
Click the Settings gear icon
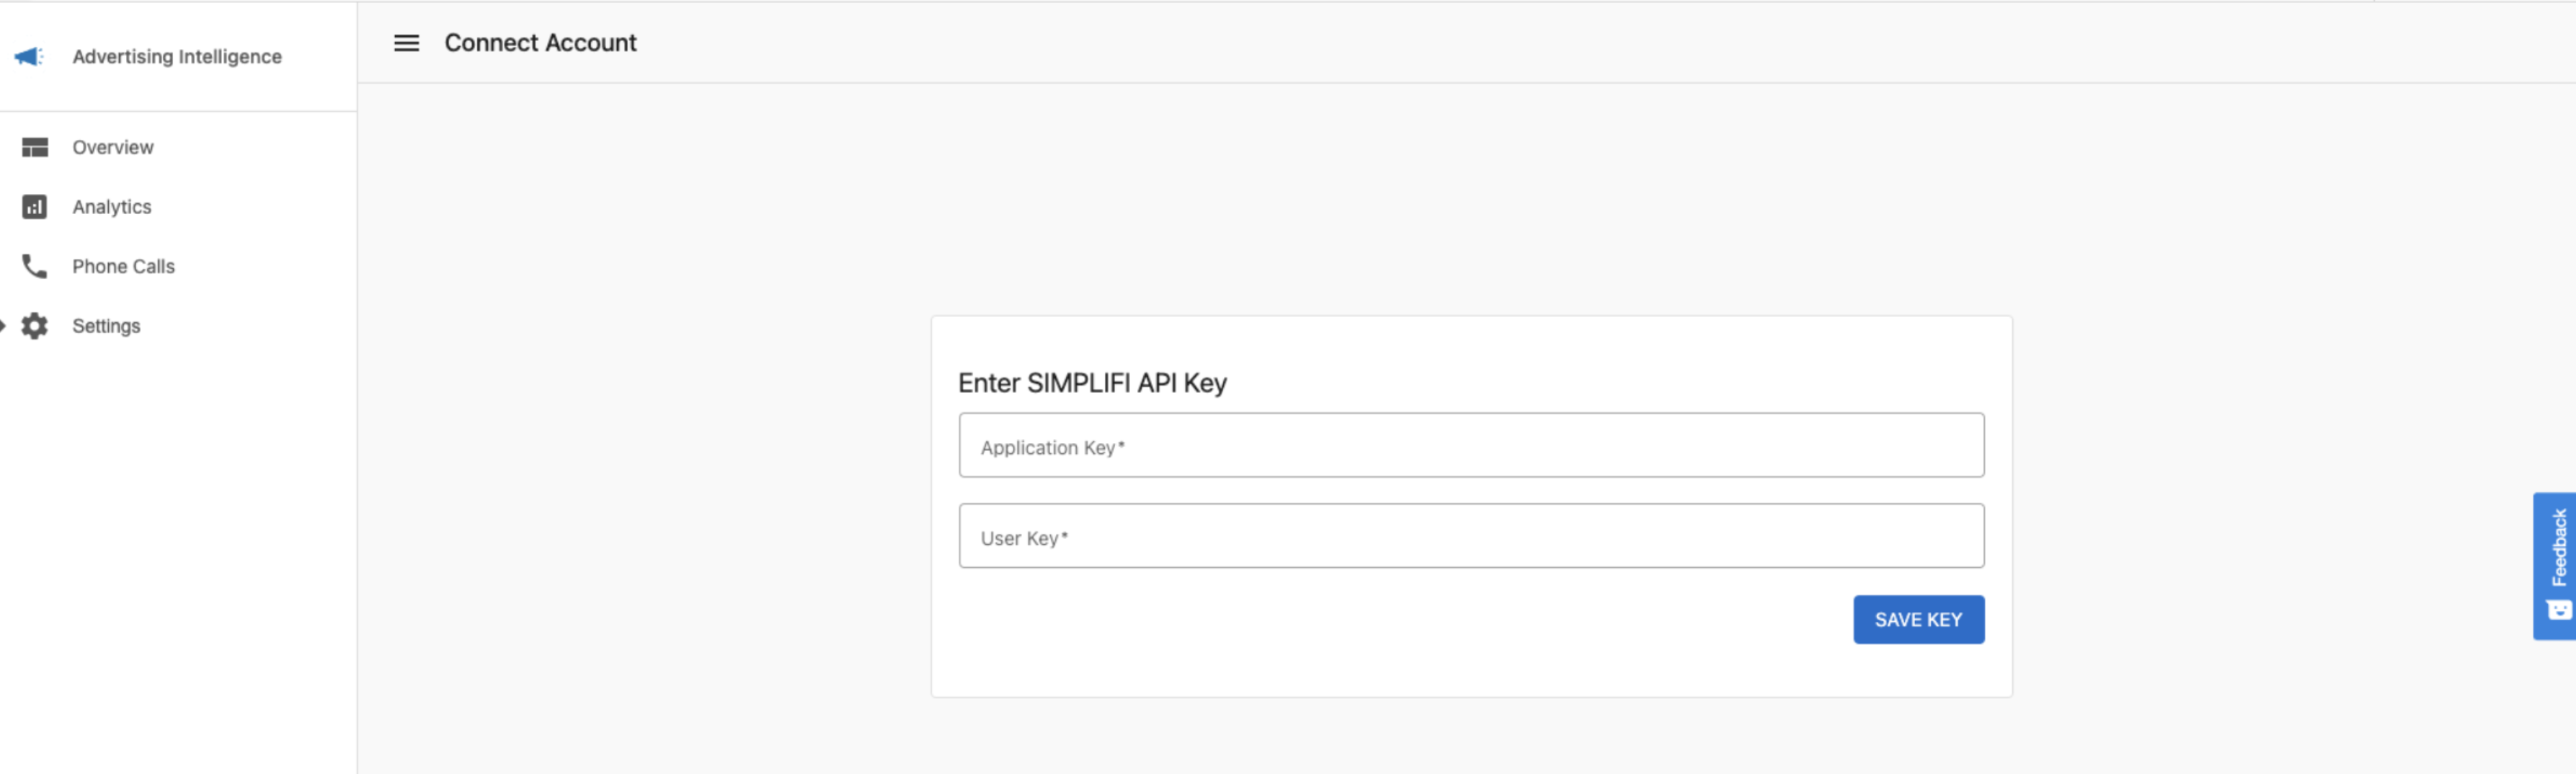(34, 326)
